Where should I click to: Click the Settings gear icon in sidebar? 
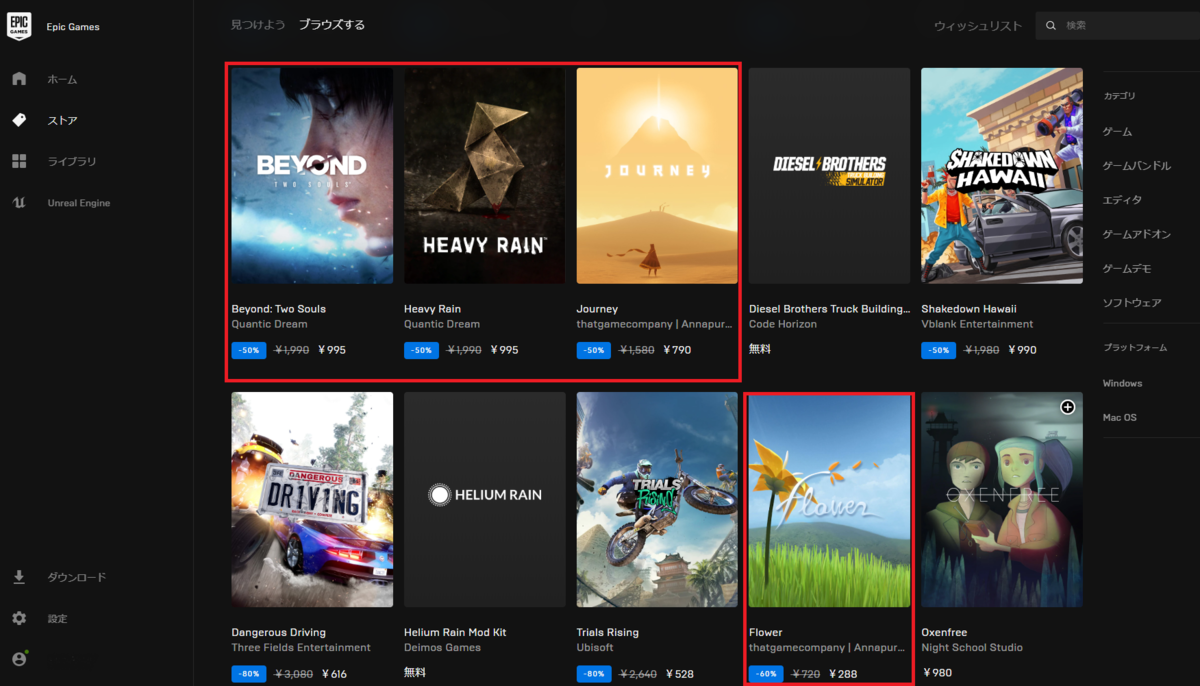pos(19,618)
